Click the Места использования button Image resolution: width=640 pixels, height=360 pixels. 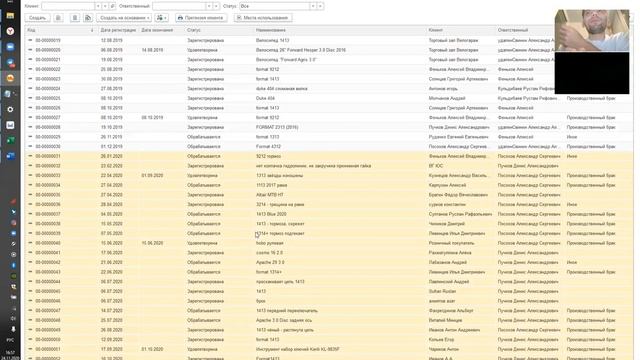pos(262,18)
